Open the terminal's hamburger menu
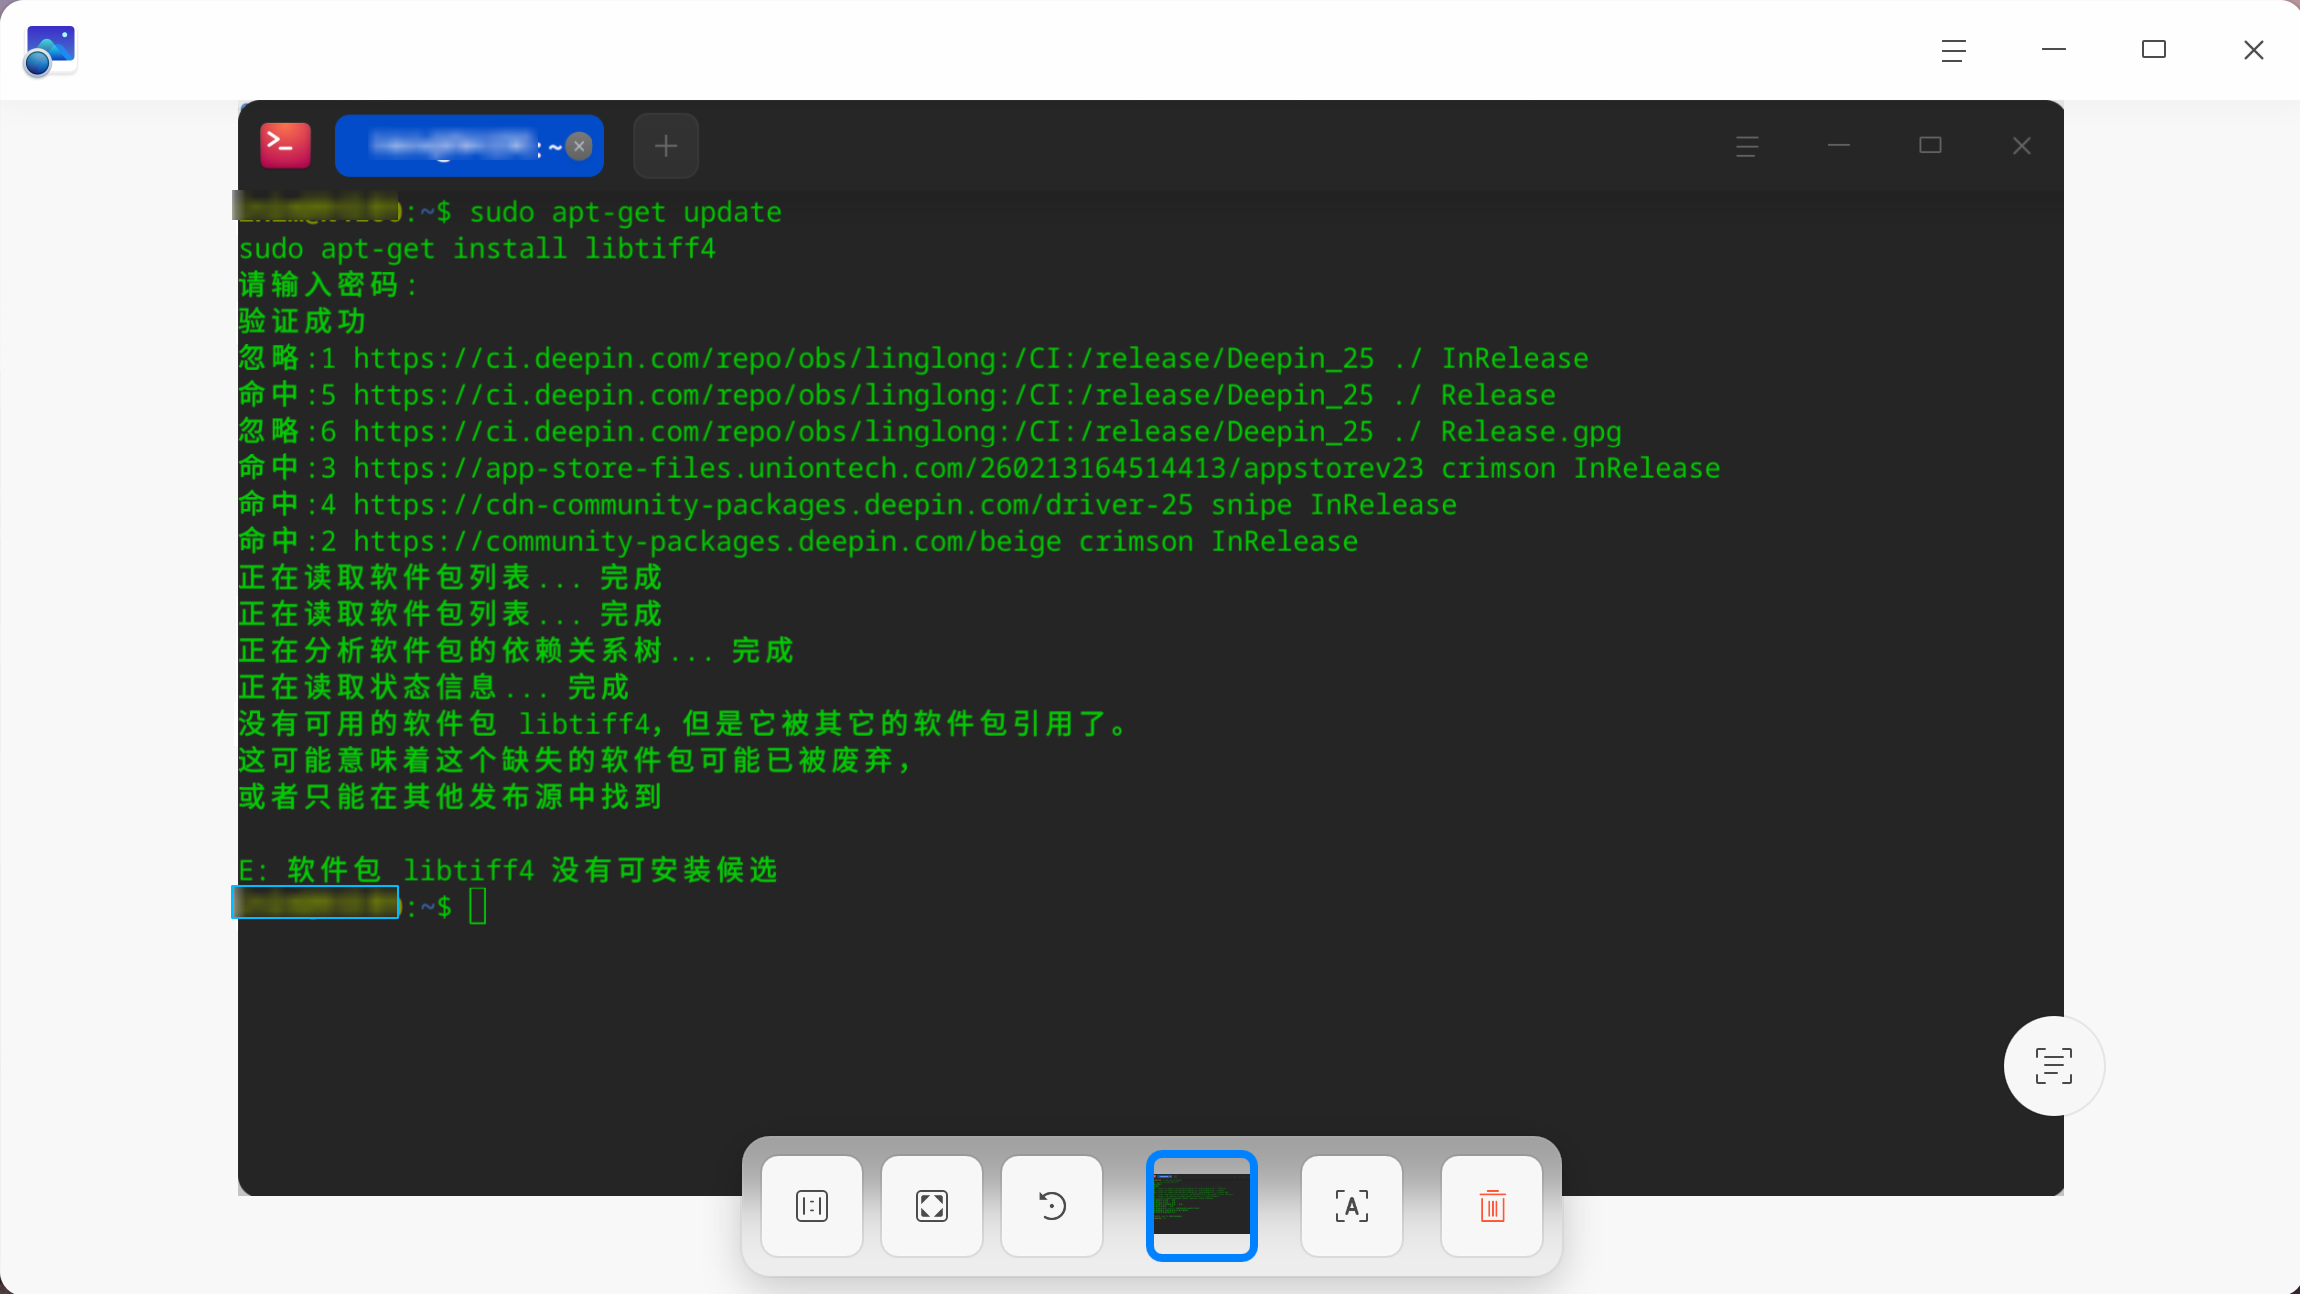 tap(1747, 146)
